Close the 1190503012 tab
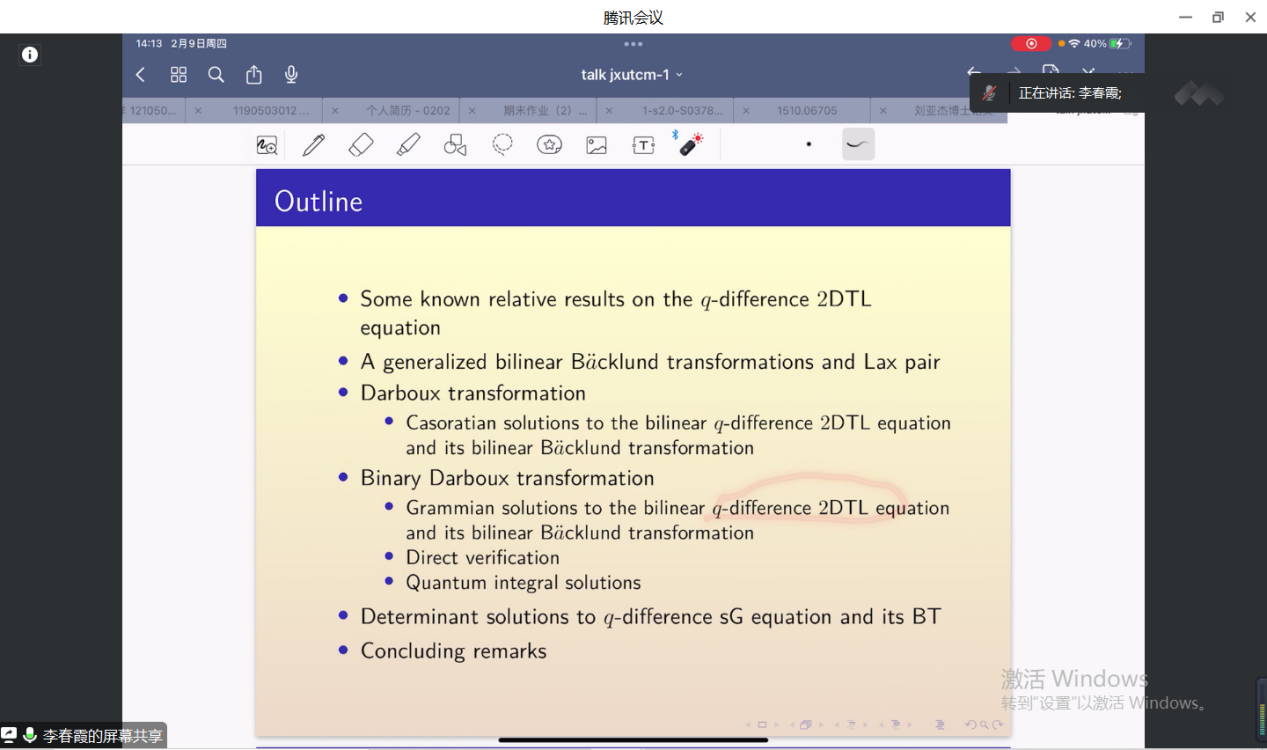This screenshot has height=750, width=1267. pyautogui.click(x=198, y=111)
